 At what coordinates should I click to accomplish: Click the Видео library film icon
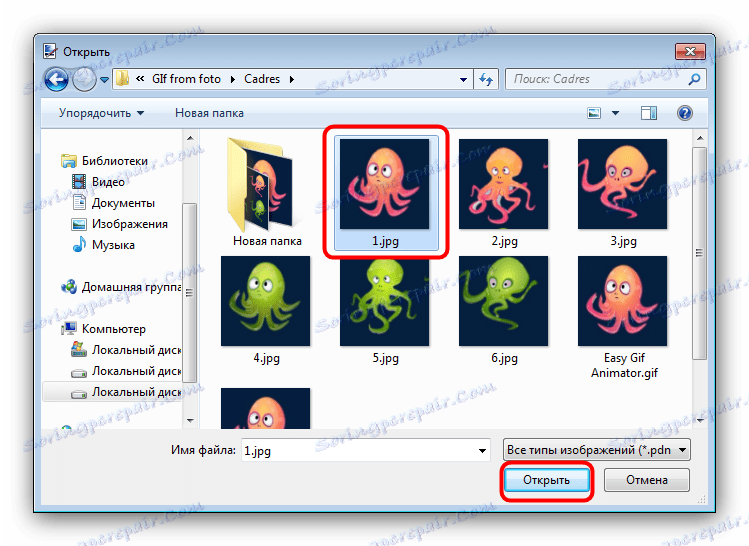79,182
